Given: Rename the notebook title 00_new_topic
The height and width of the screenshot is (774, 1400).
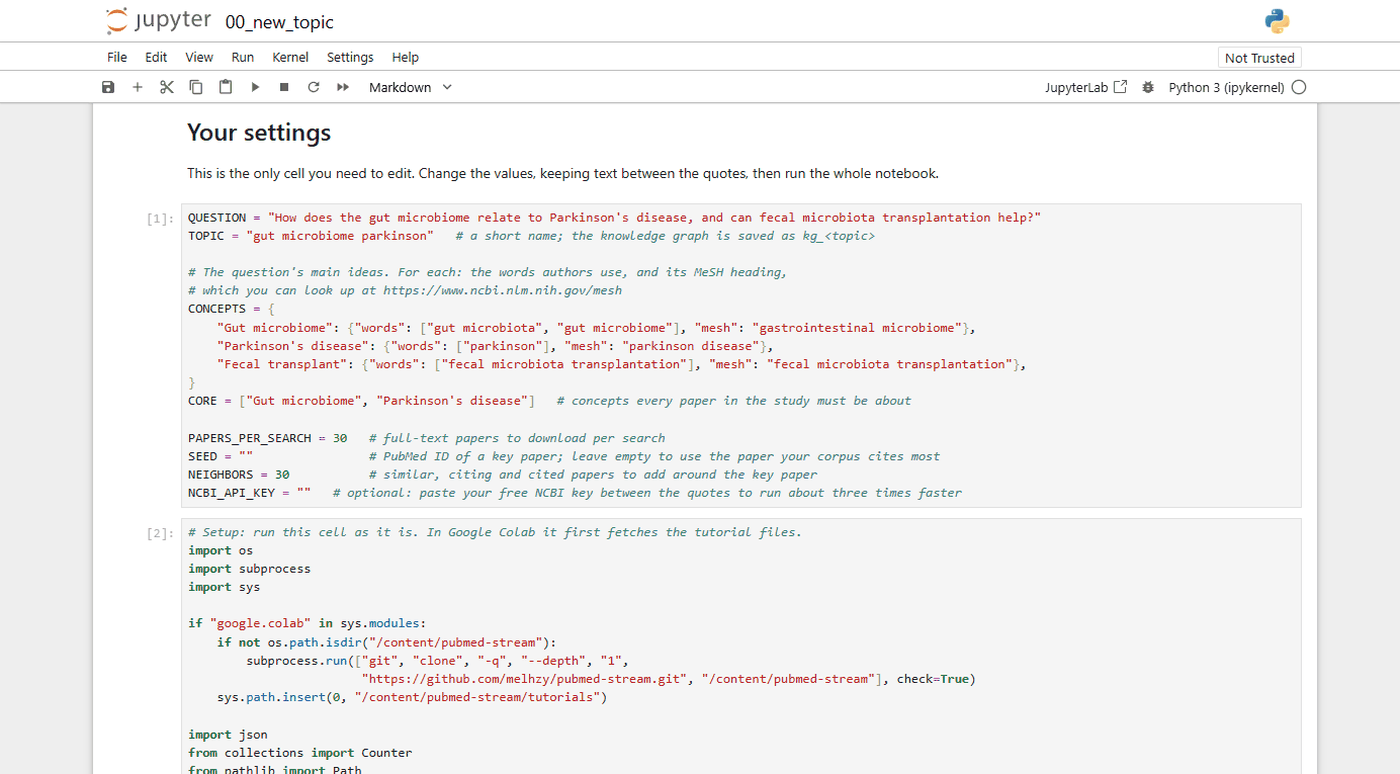Looking at the screenshot, I should 279,22.
